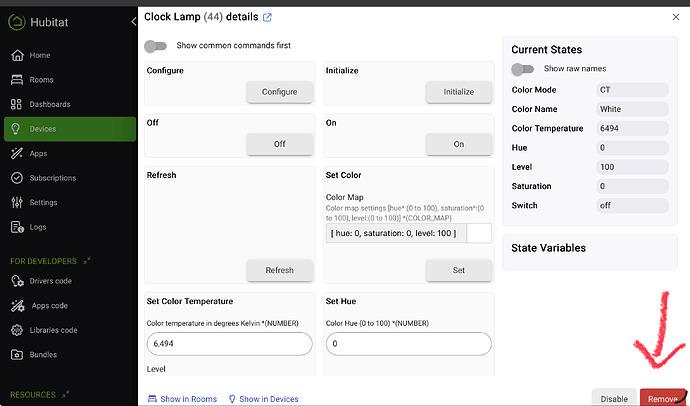The image size is (690, 406).
Task: Click Switch state value off
Action: (632, 205)
